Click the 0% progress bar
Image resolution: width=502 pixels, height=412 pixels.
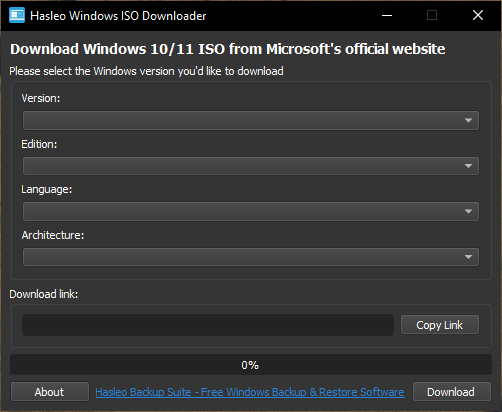point(251,365)
